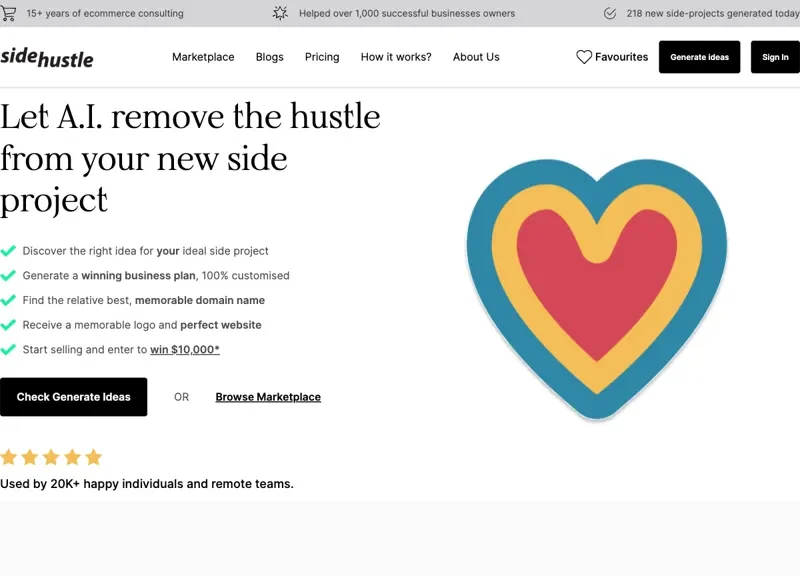800x576 pixels.
Task: Open the win $10,000* link
Action: [x=184, y=349]
